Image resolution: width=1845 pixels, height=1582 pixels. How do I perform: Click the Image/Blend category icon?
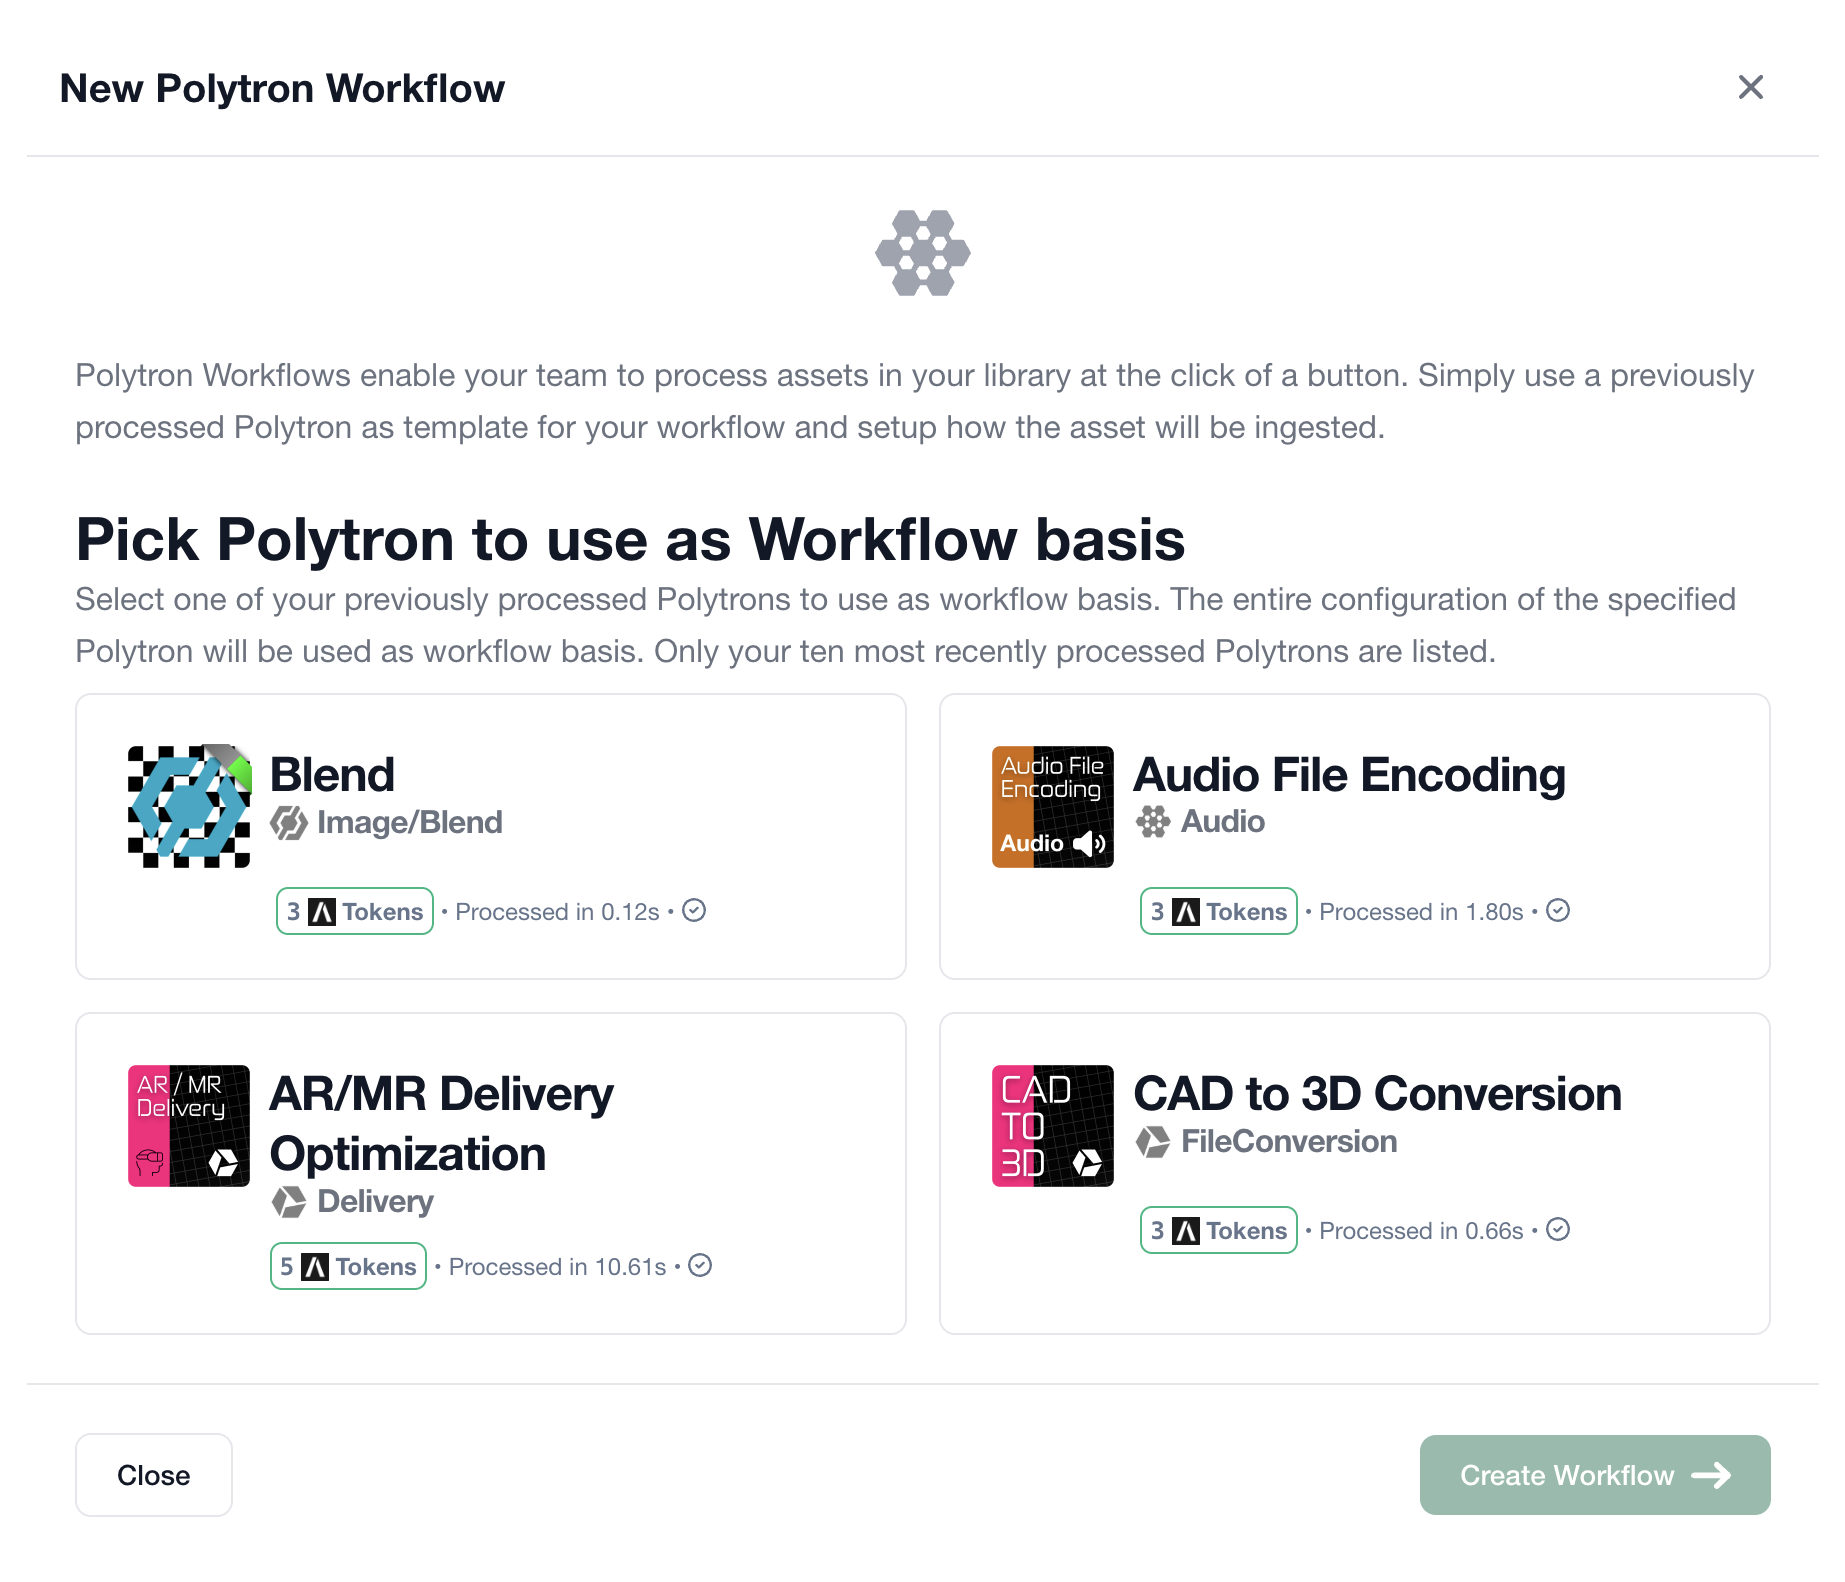pyautogui.click(x=290, y=823)
